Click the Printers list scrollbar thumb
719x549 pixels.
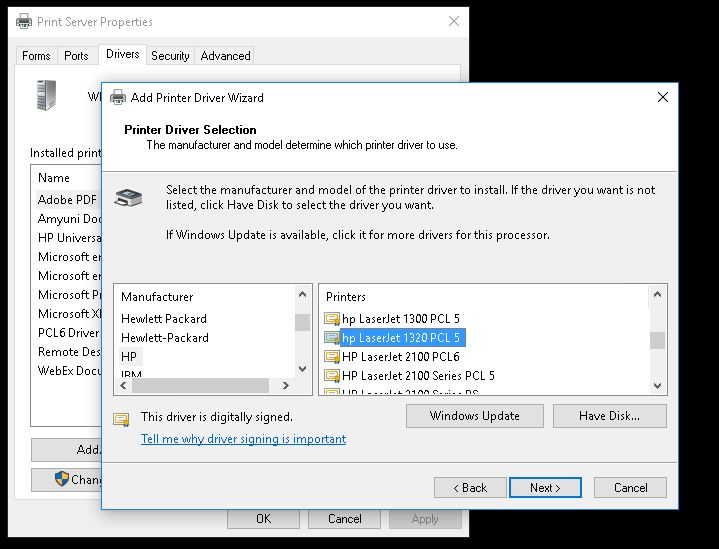[x=657, y=340]
